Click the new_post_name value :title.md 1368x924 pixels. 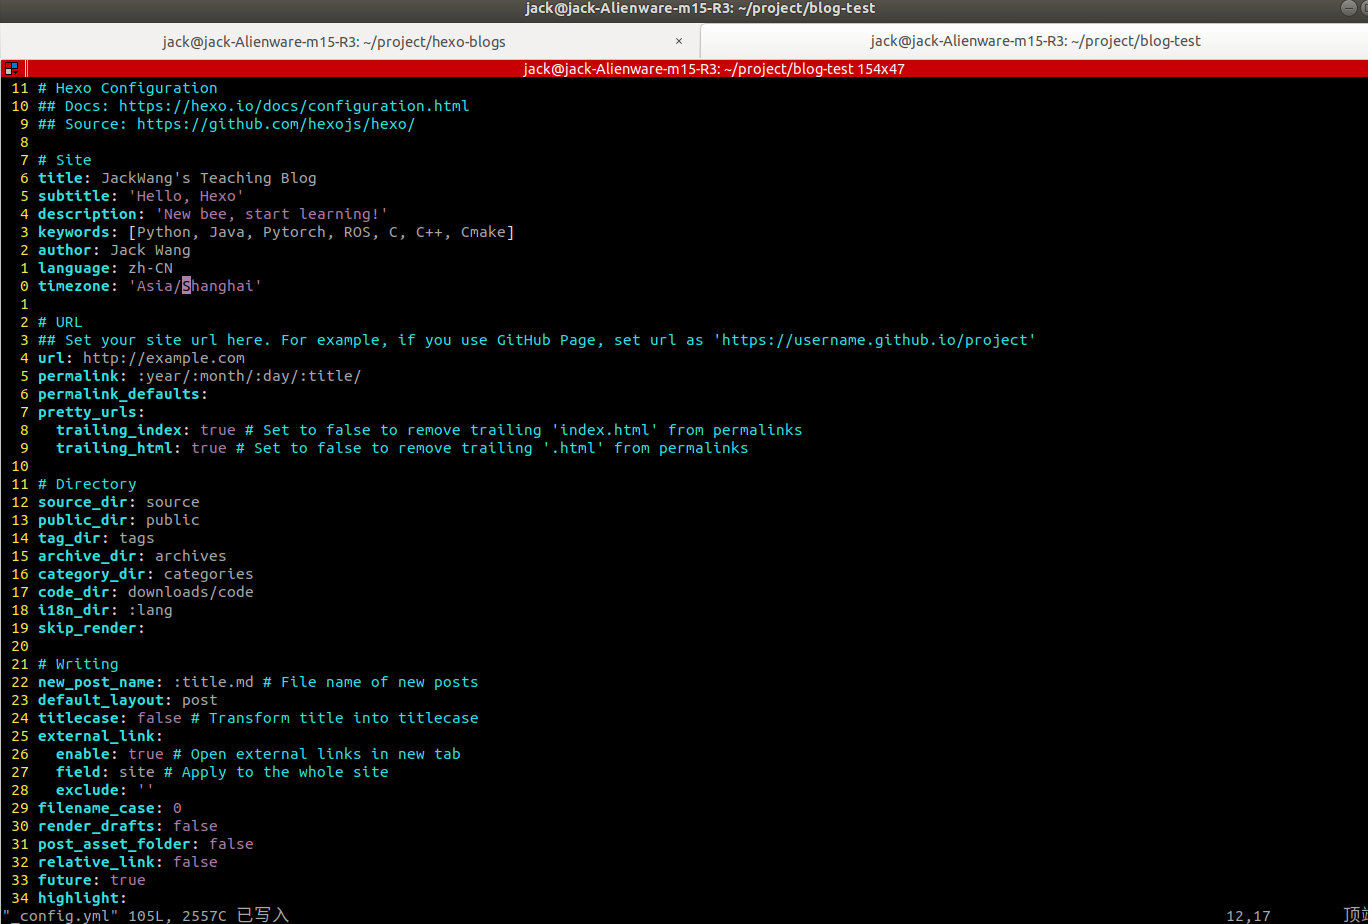coord(213,682)
